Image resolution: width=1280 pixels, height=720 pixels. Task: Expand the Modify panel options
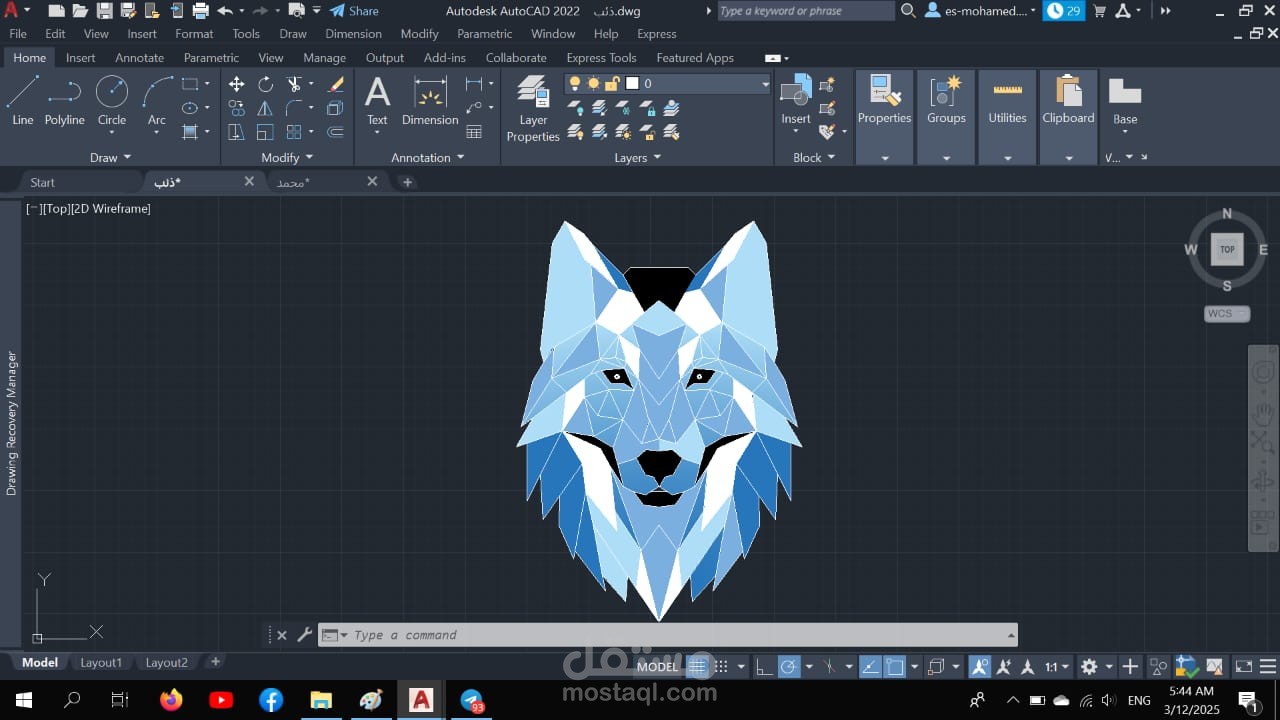[287, 157]
